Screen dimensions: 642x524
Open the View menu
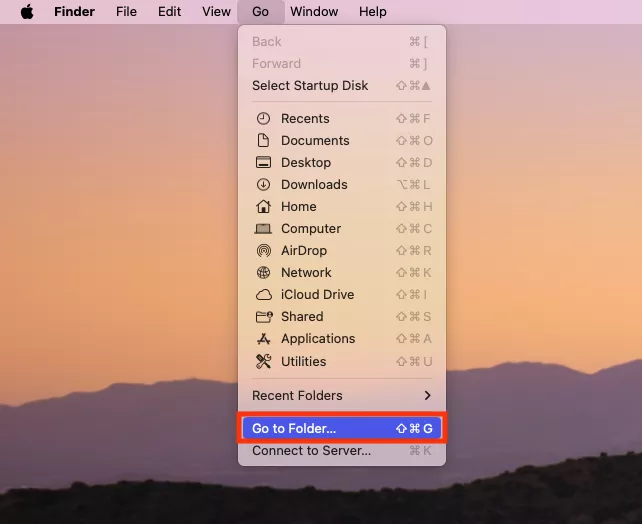216,11
